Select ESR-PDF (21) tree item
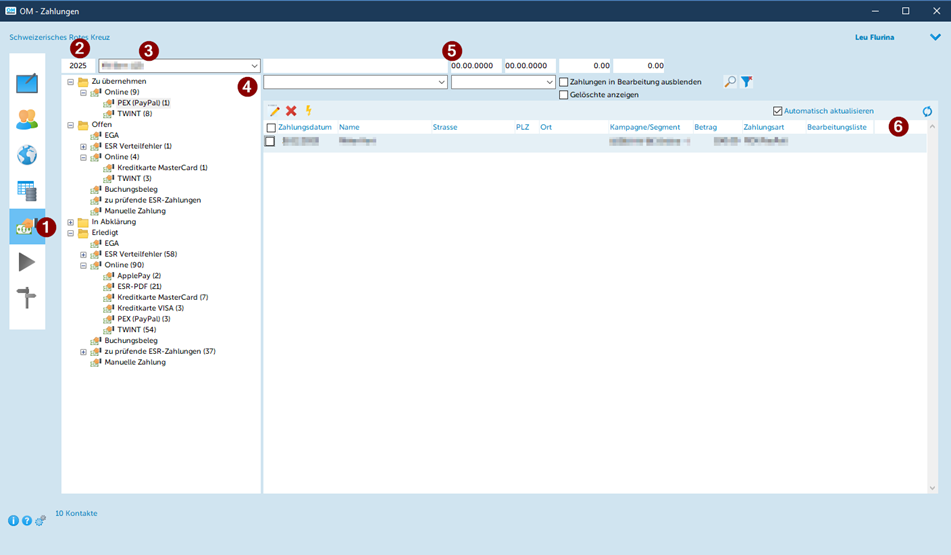This screenshot has width=951, height=555. point(139,286)
